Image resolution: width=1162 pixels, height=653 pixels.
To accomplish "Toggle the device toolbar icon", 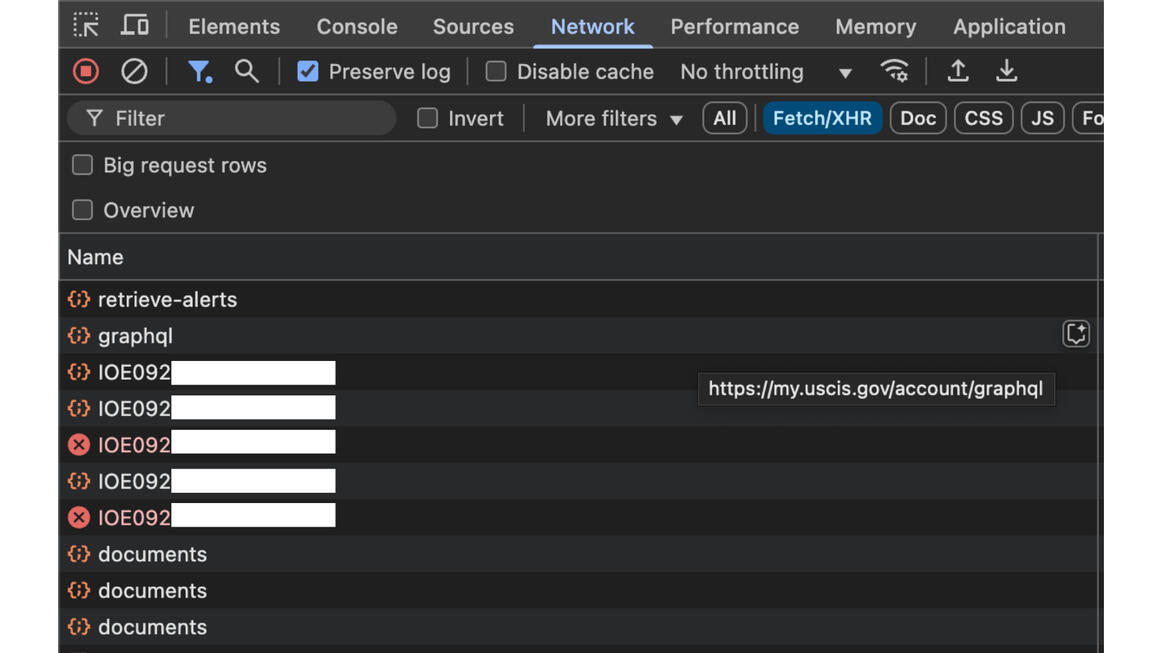I will [134, 25].
